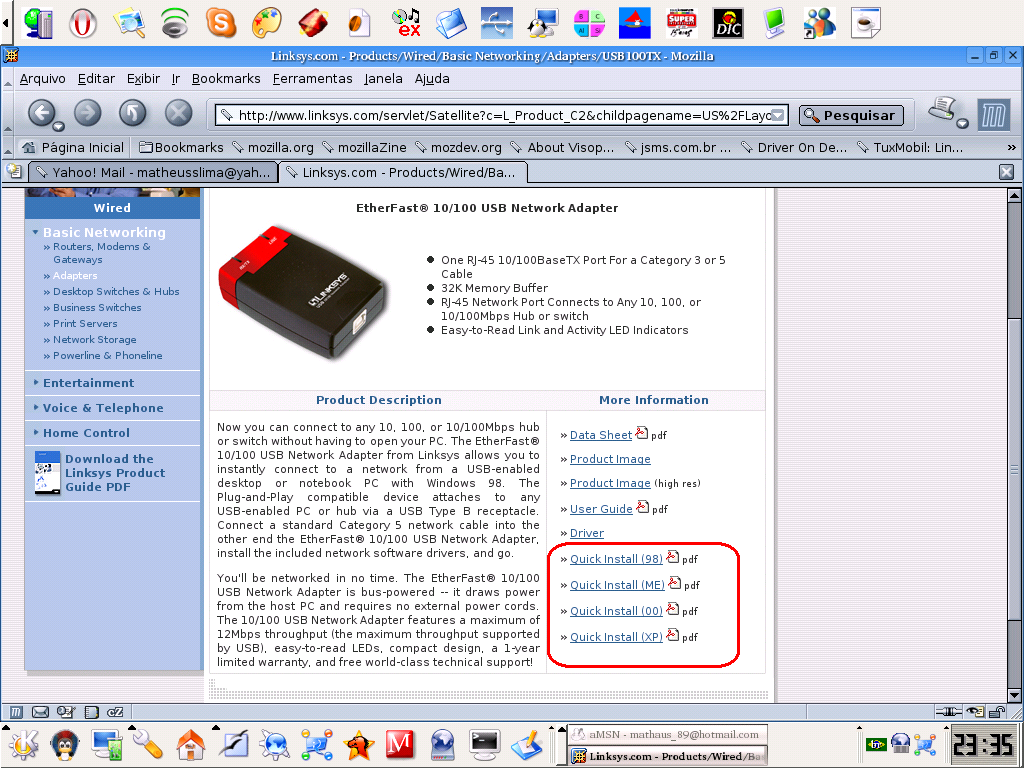Click the Pesquisar search button
Screen dimensions: 1024x768
852,115
